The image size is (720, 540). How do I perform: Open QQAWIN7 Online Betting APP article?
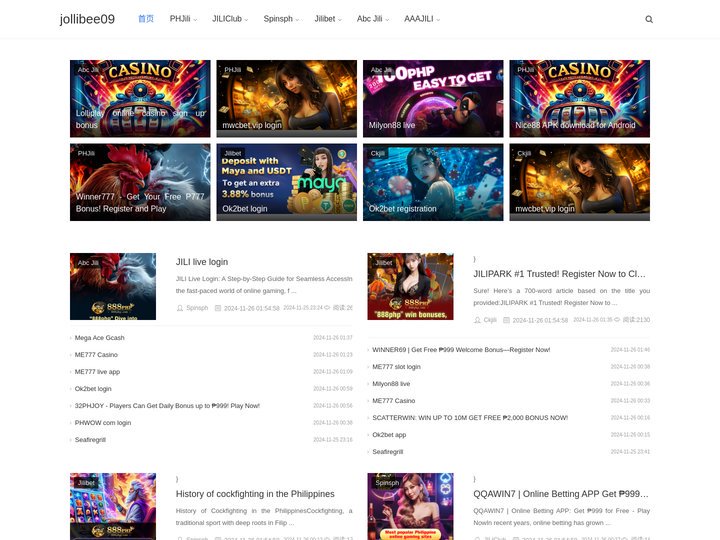coord(561,494)
